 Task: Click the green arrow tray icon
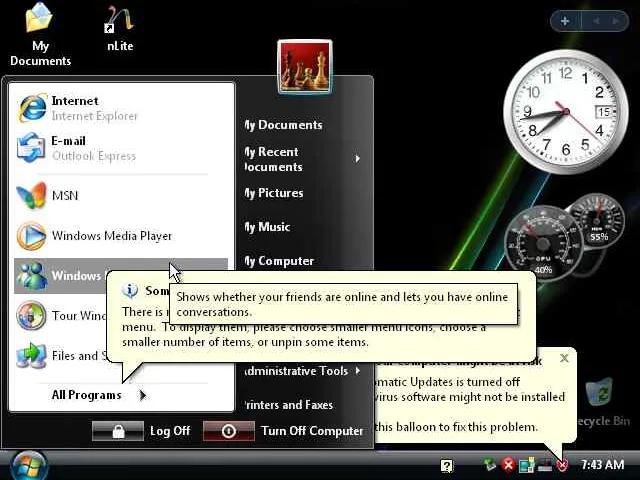(x=490, y=464)
